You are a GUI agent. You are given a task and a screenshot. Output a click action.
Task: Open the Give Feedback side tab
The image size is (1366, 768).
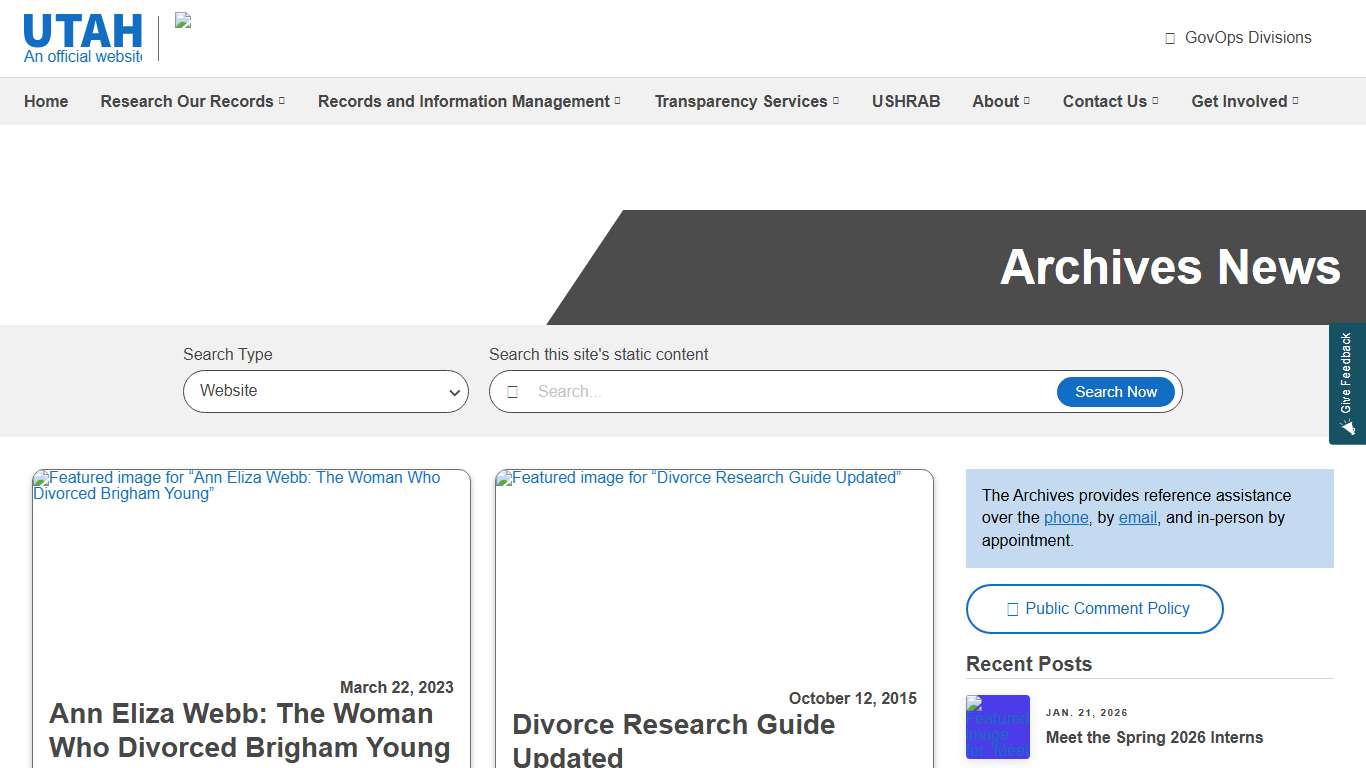tap(1349, 383)
